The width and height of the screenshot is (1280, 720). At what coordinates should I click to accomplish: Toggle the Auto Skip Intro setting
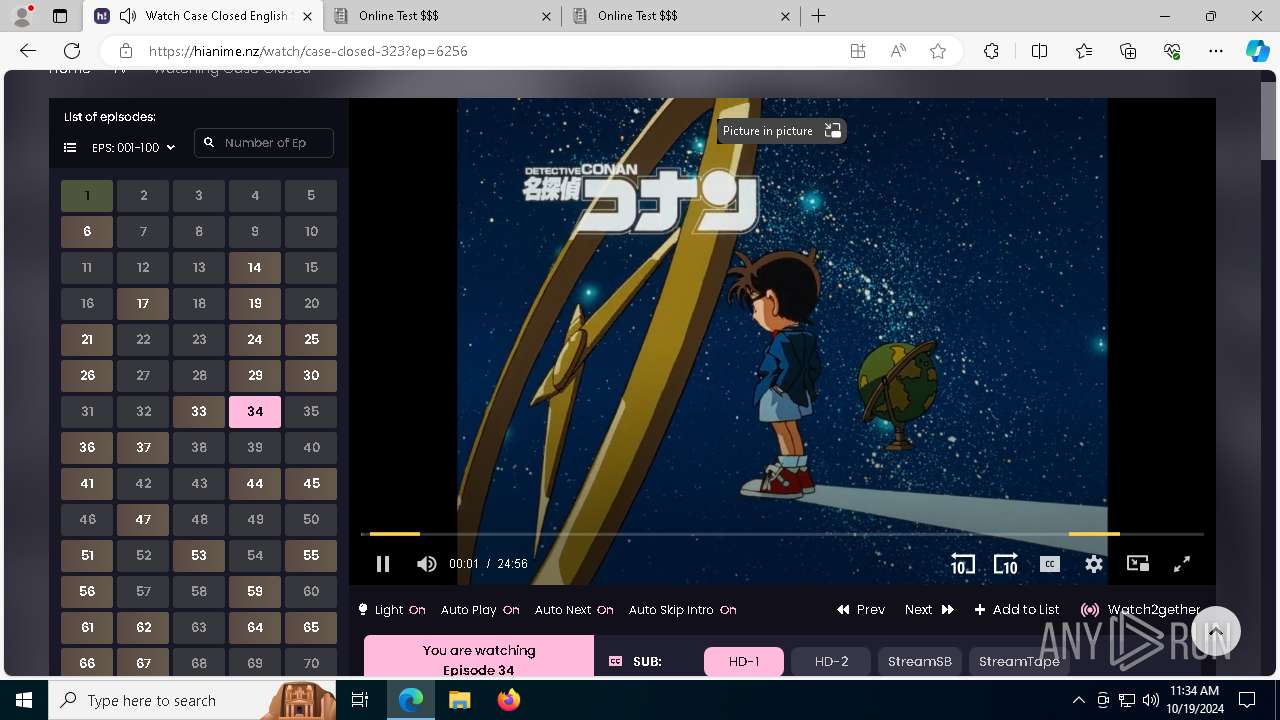[683, 610]
